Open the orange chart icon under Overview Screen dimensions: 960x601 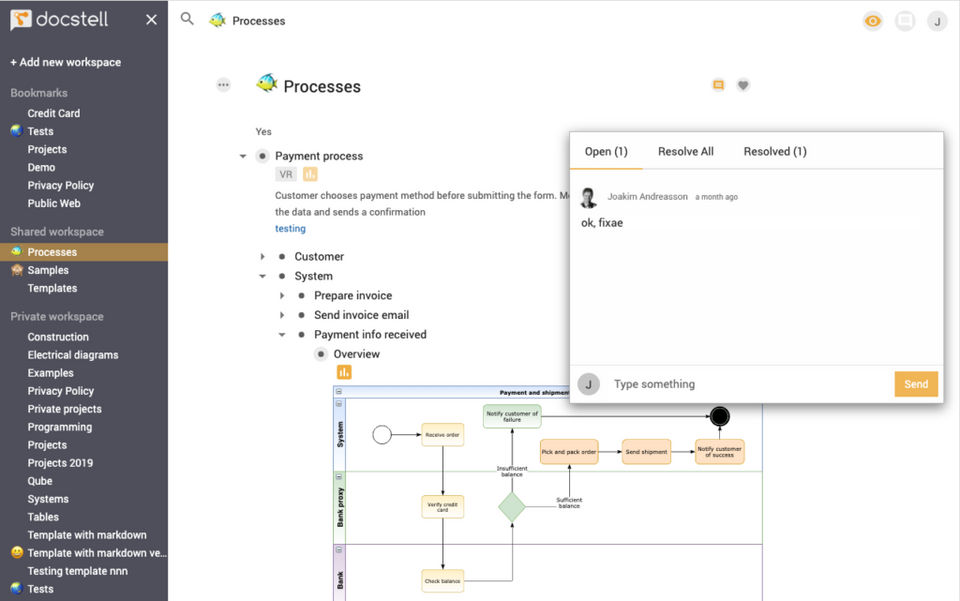344,372
